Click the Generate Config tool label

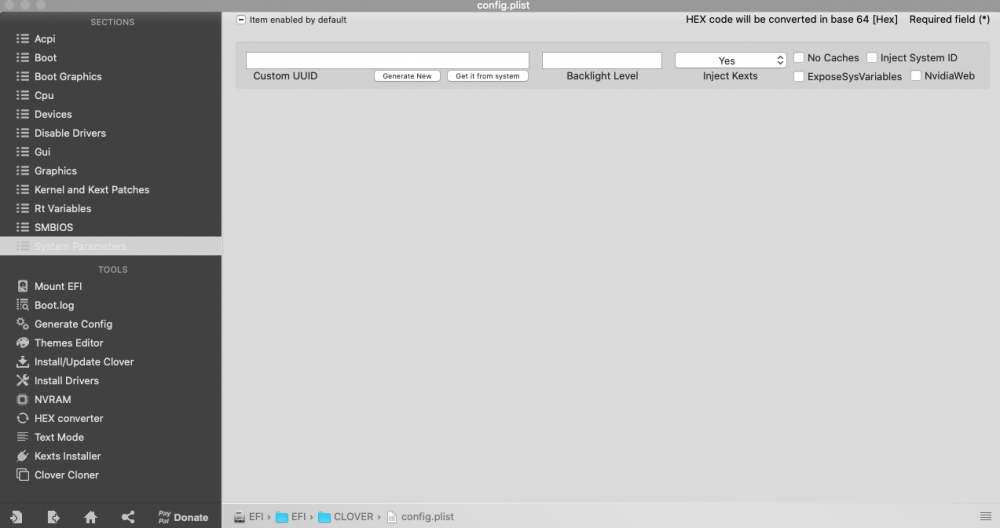point(73,324)
